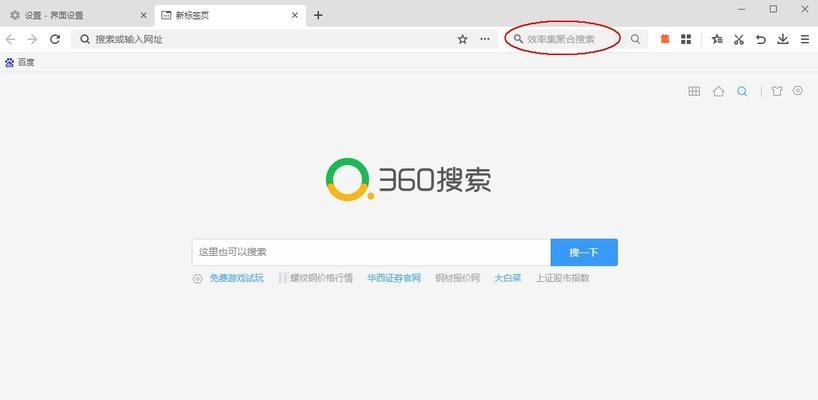Close the 设置 - 界面设置 tab
818x400 pixels.
point(143,15)
